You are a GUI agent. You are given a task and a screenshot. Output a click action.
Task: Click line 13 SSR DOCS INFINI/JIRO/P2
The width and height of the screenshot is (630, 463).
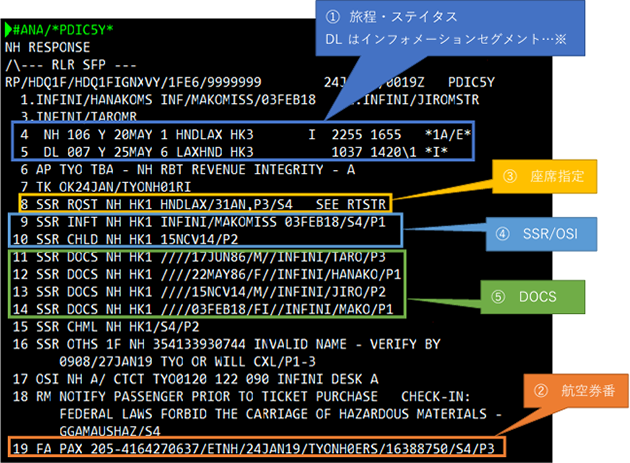coord(199,292)
